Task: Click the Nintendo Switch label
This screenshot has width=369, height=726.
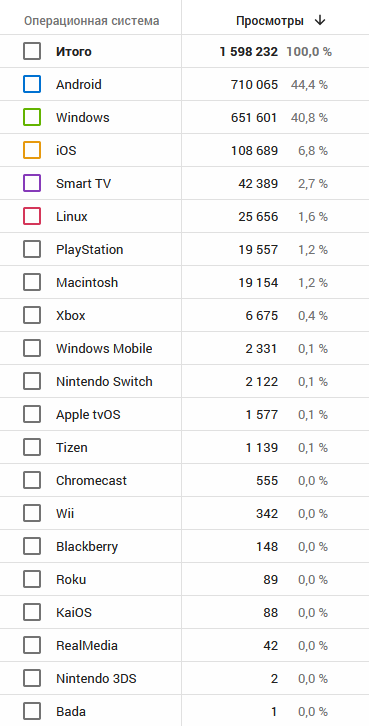Action: pos(104,382)
